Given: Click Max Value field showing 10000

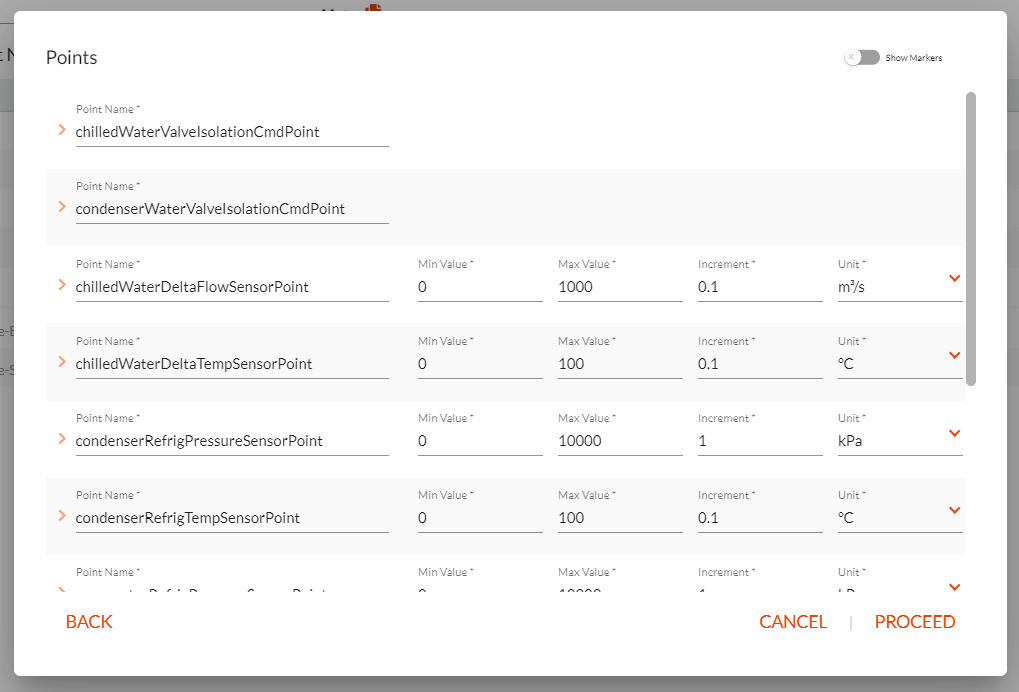Looking at the screenshot, I should coord(620,441).
